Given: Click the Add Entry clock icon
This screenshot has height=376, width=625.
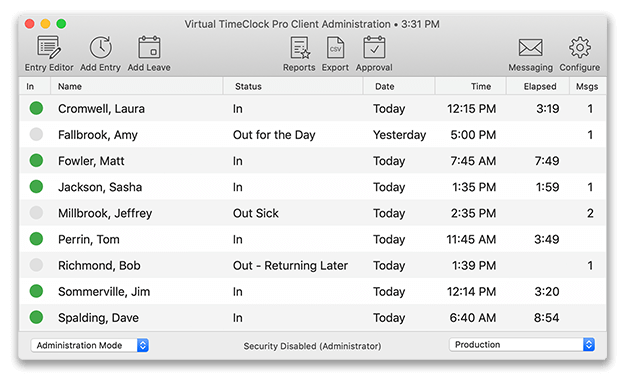Looking at the screenshot, I should coord(100,48).
